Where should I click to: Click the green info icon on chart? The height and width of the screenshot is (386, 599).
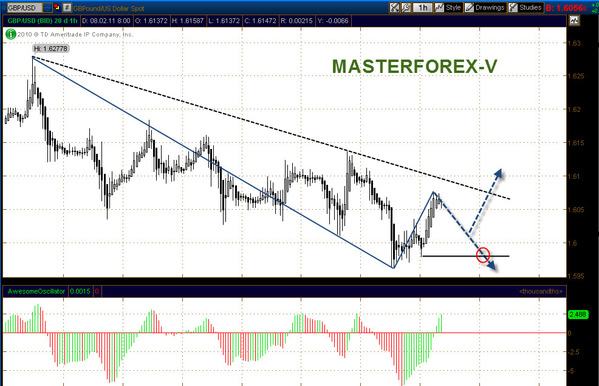click(x=10, y=34)
